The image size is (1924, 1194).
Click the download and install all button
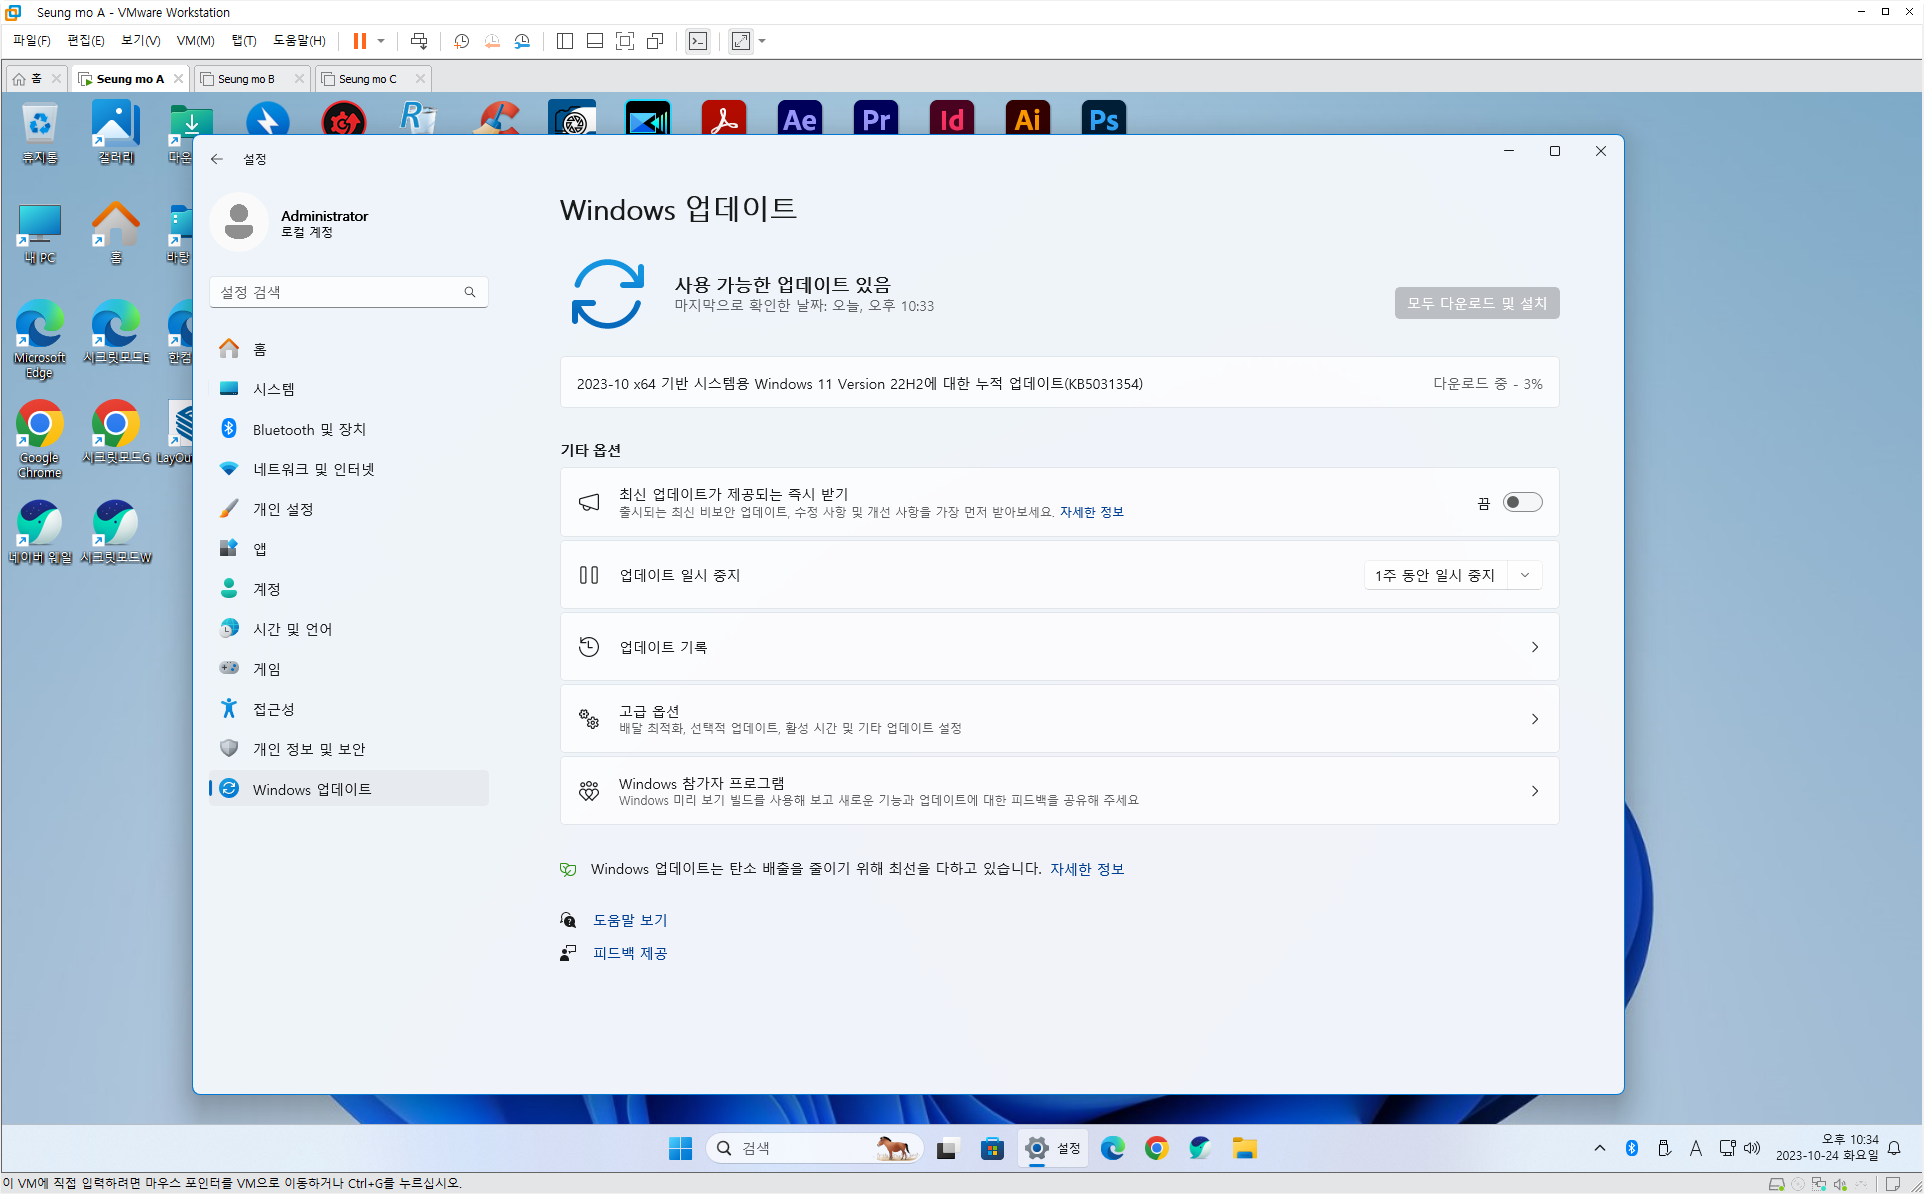[x=1476, y=303]
